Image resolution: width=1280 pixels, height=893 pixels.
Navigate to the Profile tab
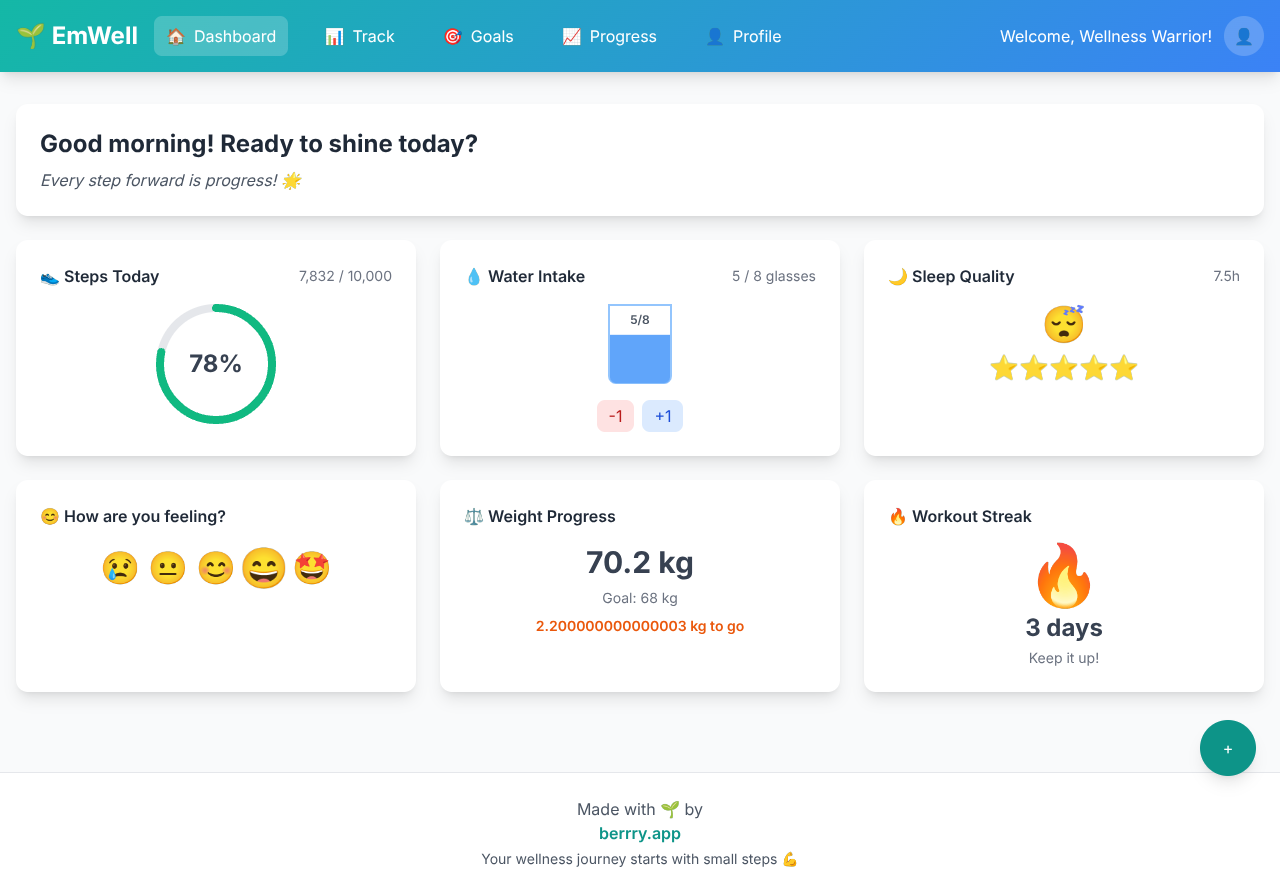pyautogui.click(x=743, y=36)
